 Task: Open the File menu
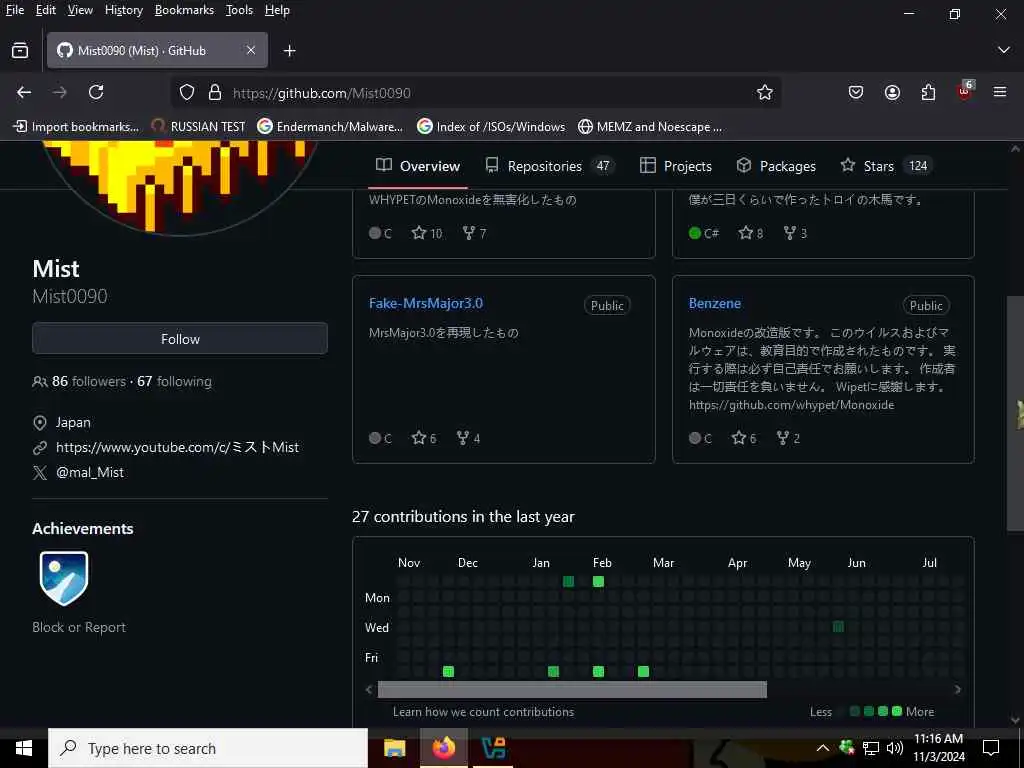point(15,10)
